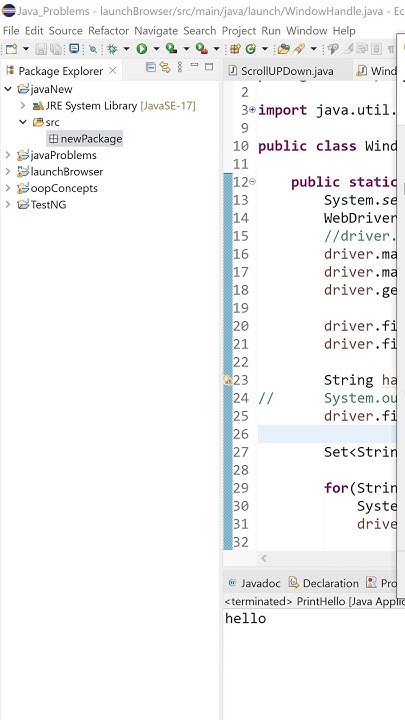Minimize the Package Explorer view
The width and height of the screenshot is (405, 720).
(x=194, y=66)
